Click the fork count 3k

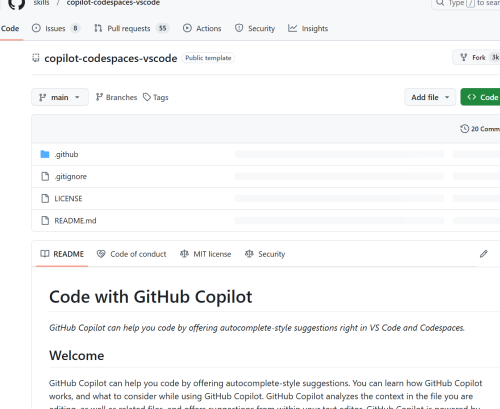click(495, 58)
